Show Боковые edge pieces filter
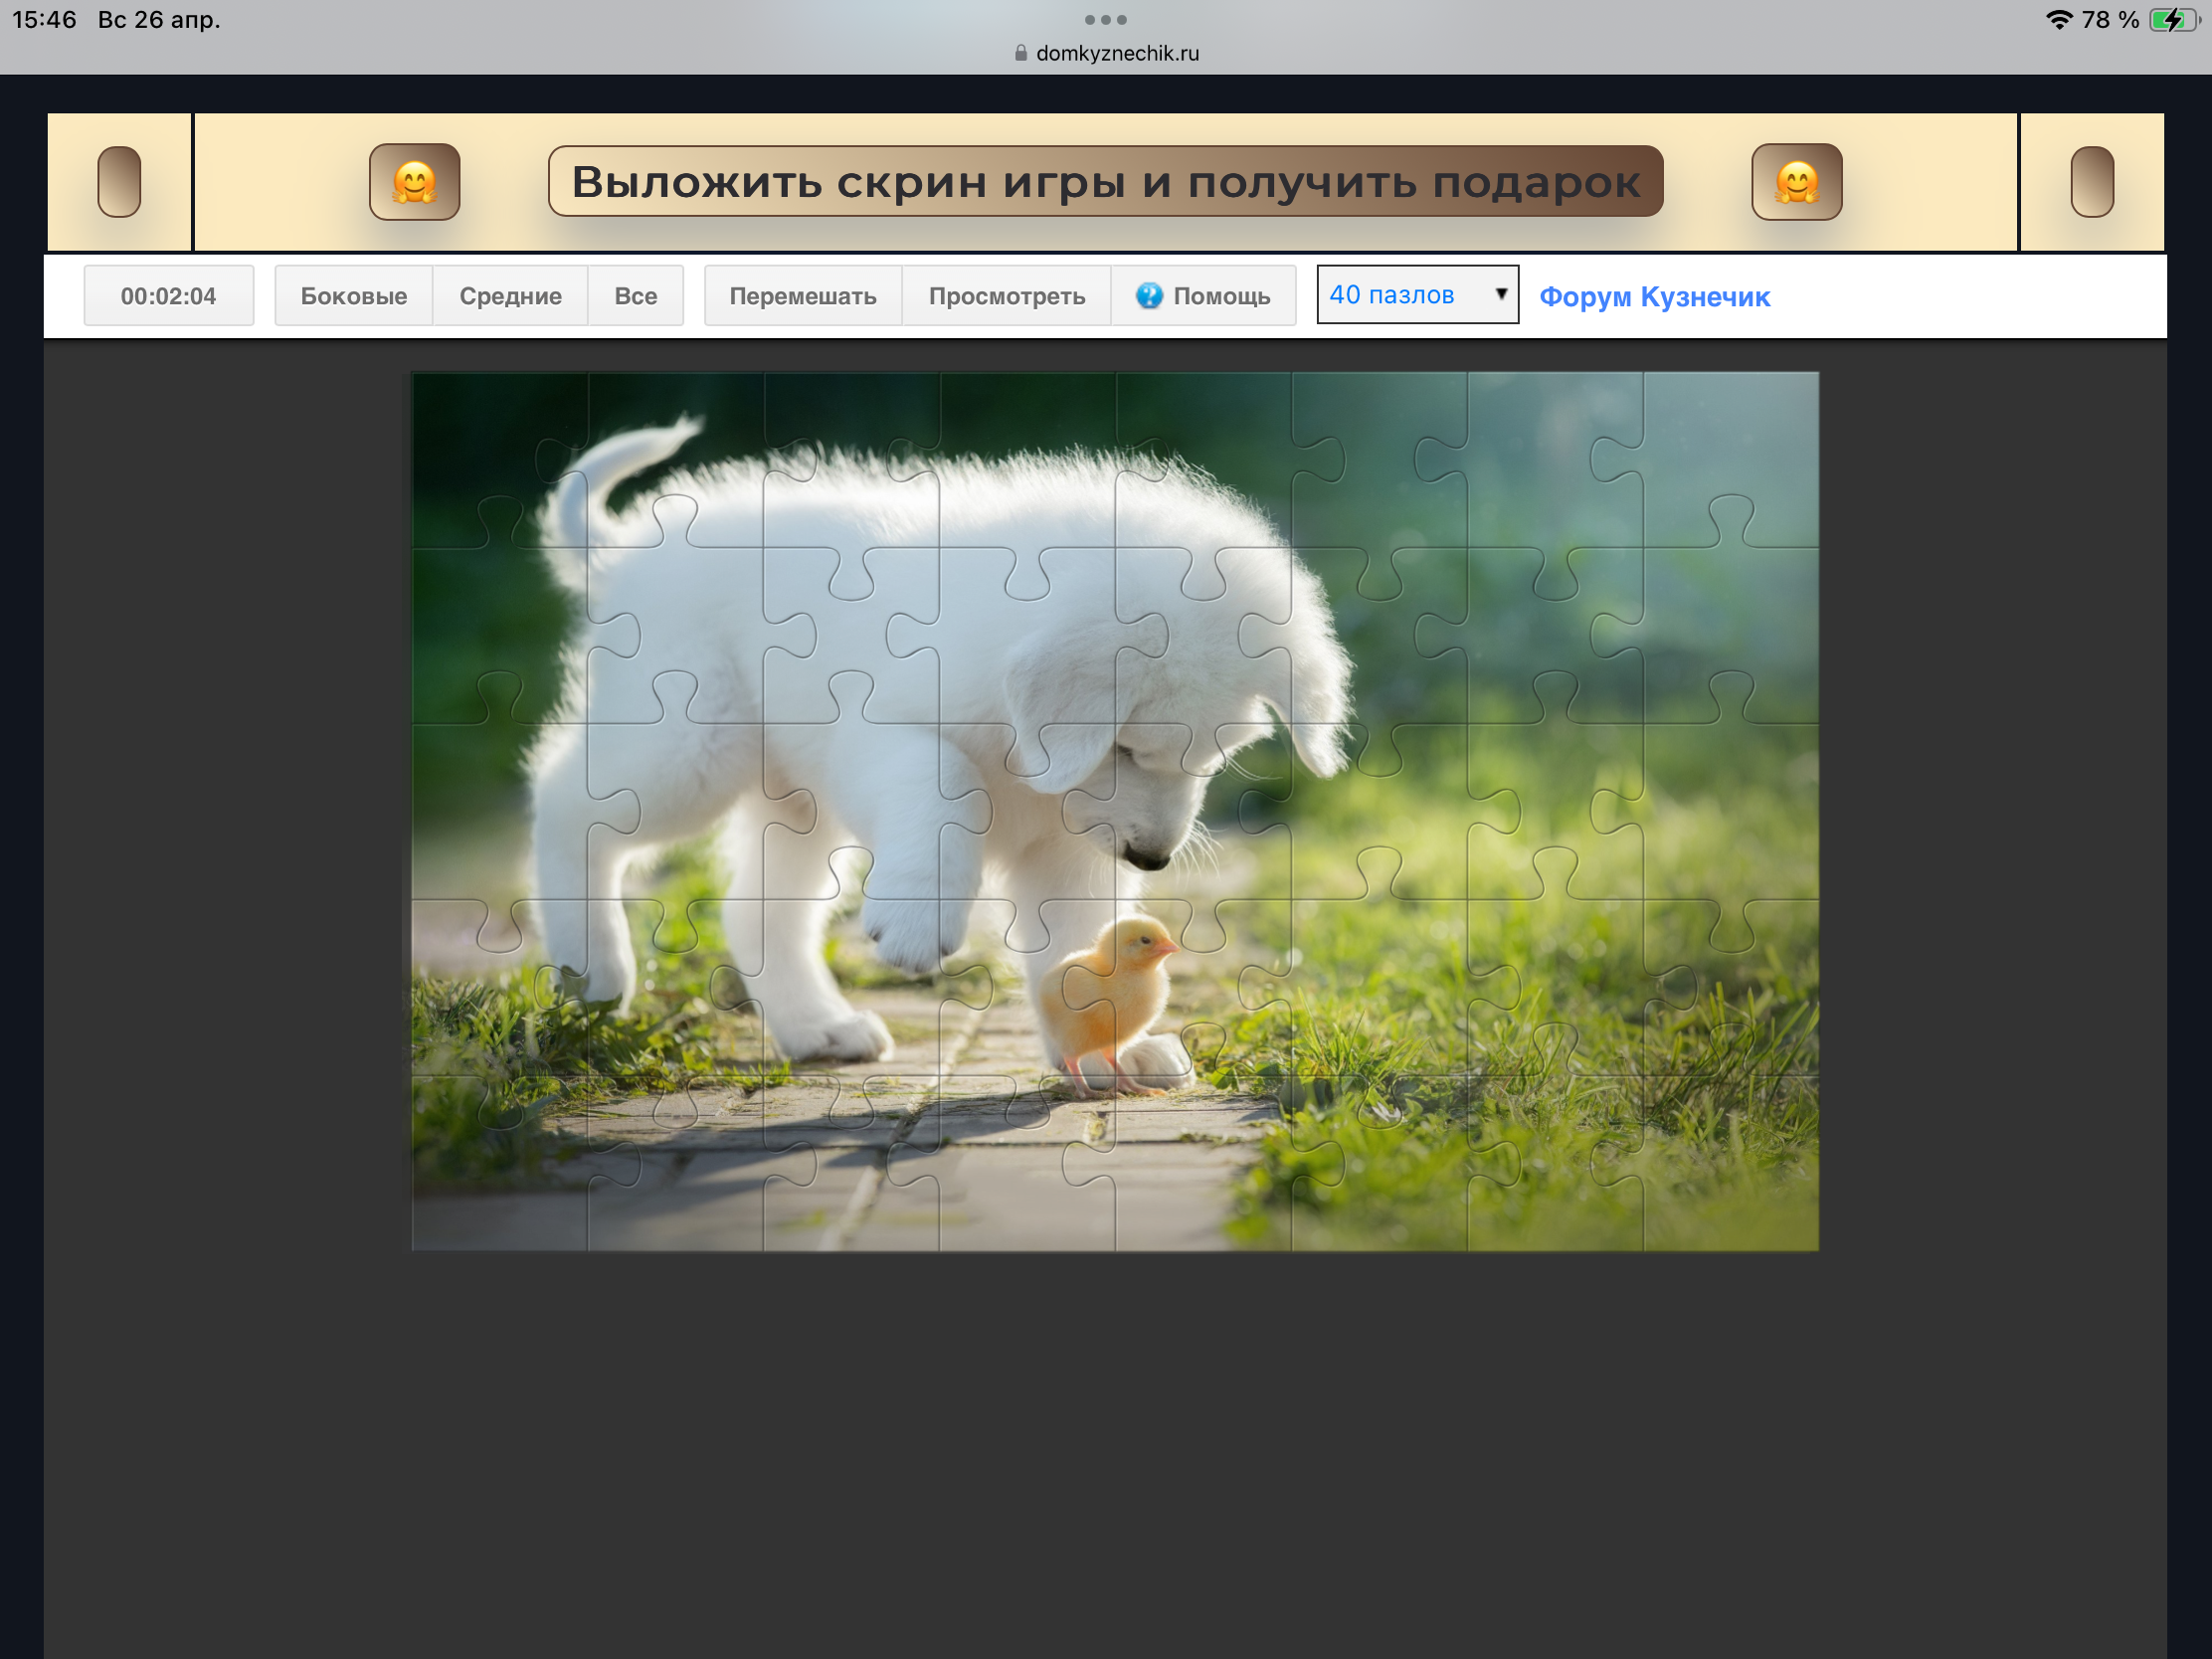The height and width of the screenshot is (1659, 2212). tap(354, 296)
